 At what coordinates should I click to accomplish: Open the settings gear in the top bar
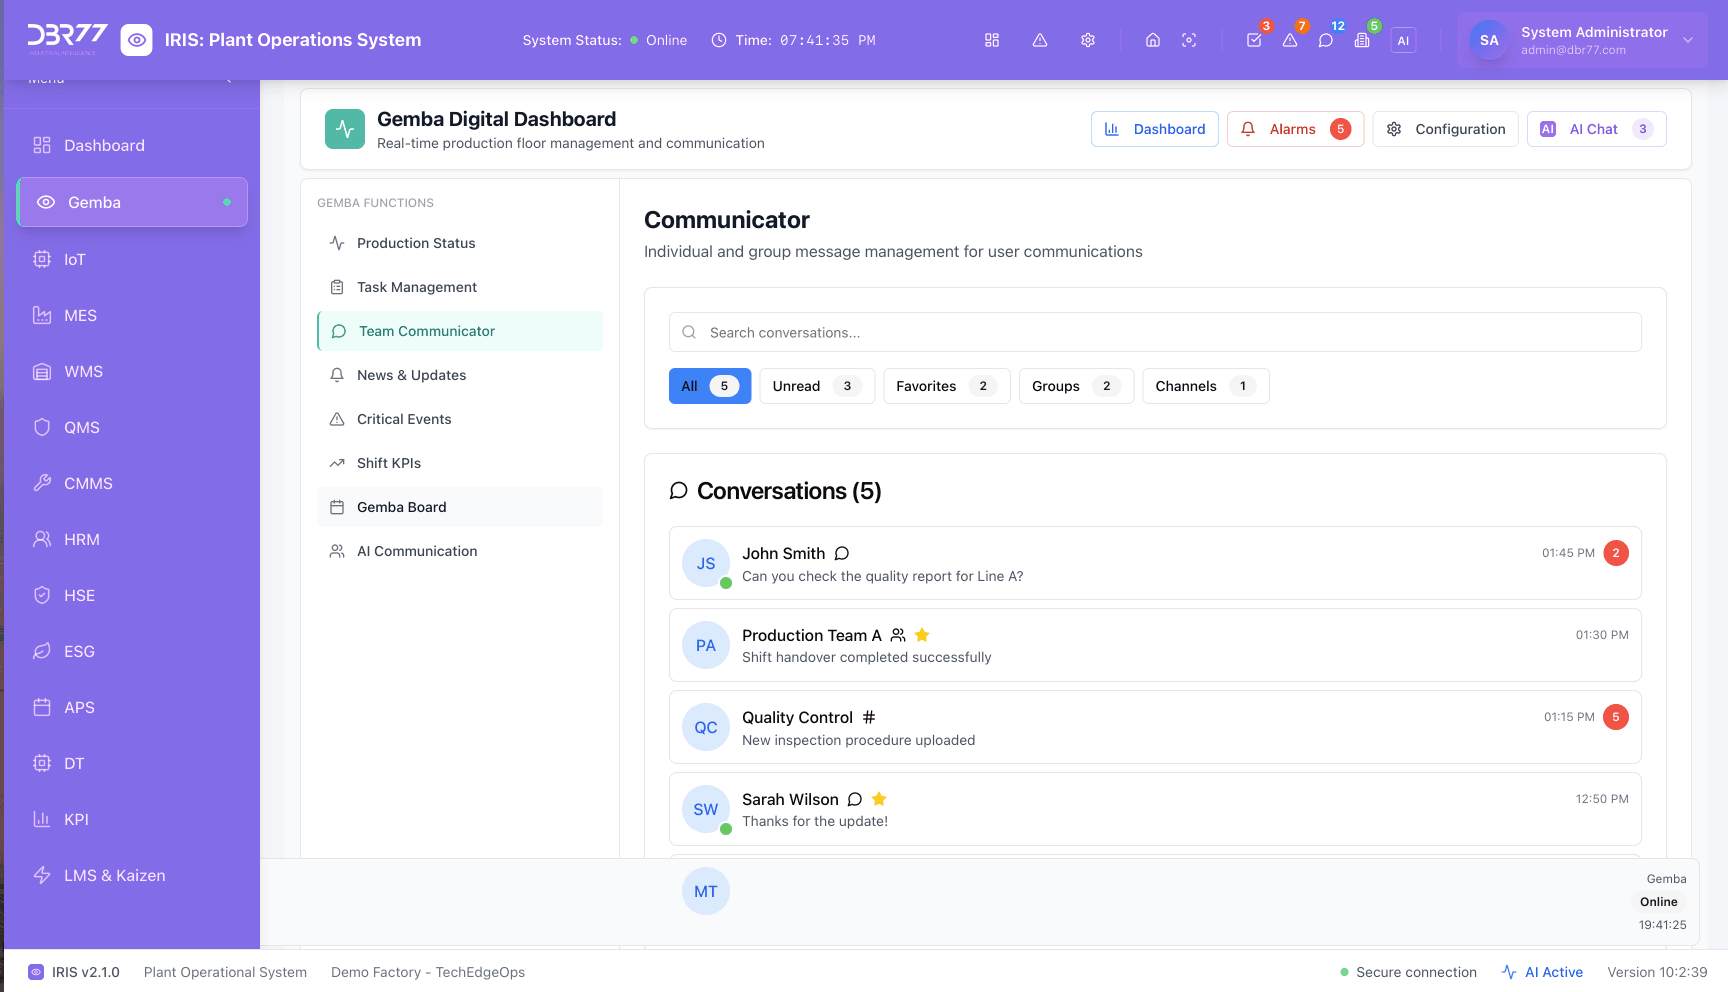(x=1088, y=40)
